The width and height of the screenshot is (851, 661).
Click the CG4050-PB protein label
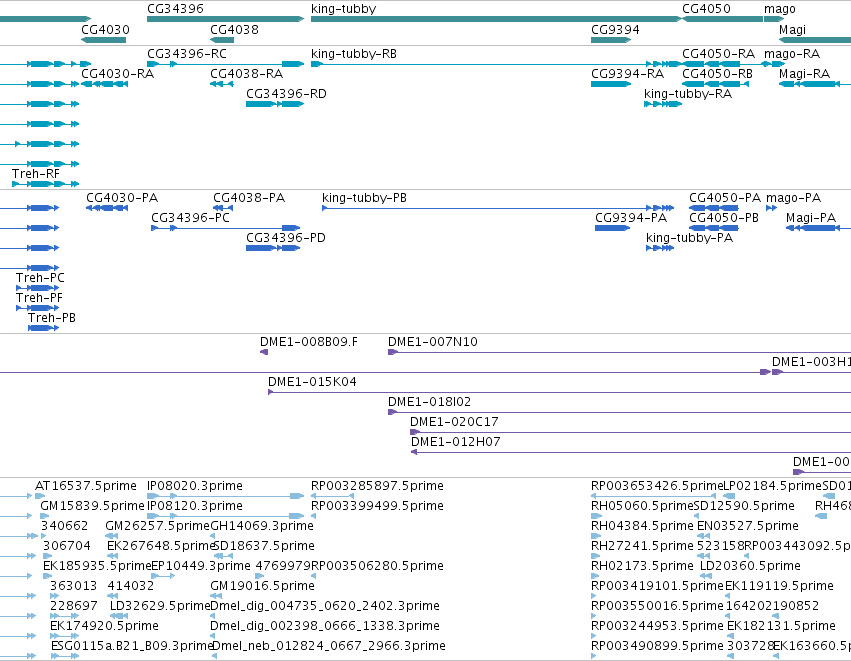[x=723, y=218]
